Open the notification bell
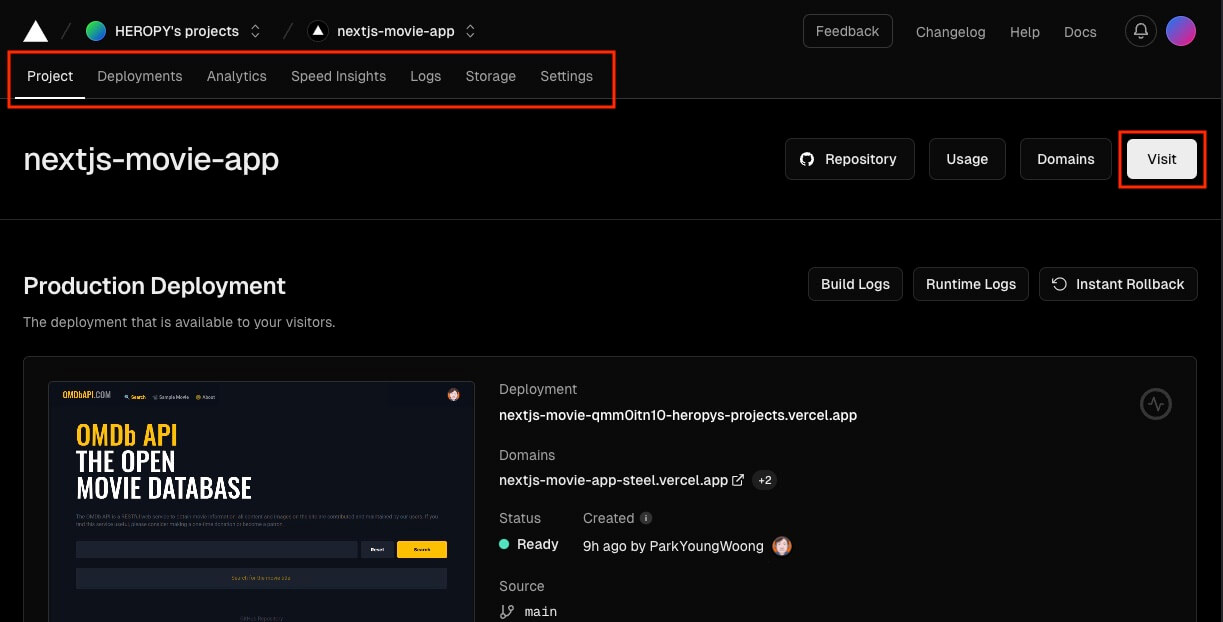The image size is (1223, 622). point(1140,31)
